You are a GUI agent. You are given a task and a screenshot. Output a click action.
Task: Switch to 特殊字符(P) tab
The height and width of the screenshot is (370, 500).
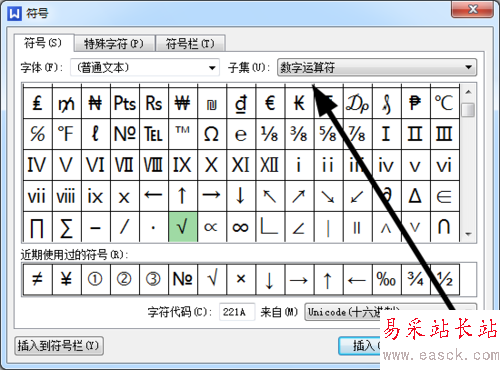[x=114, y=43]
